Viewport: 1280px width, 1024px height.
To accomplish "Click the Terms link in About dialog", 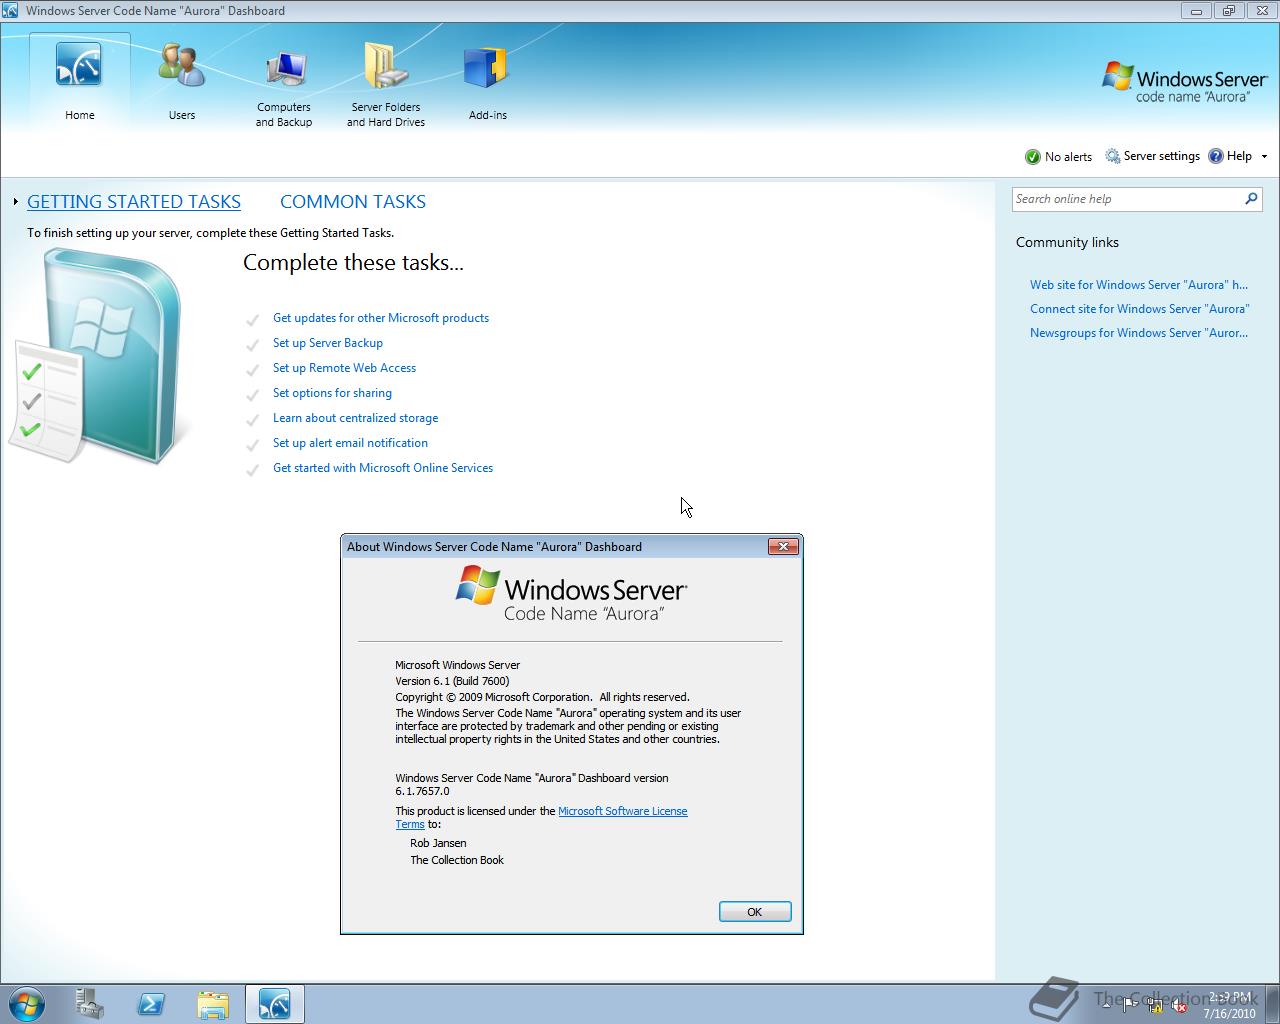I will pyautogui.click(x=410, y=824).
